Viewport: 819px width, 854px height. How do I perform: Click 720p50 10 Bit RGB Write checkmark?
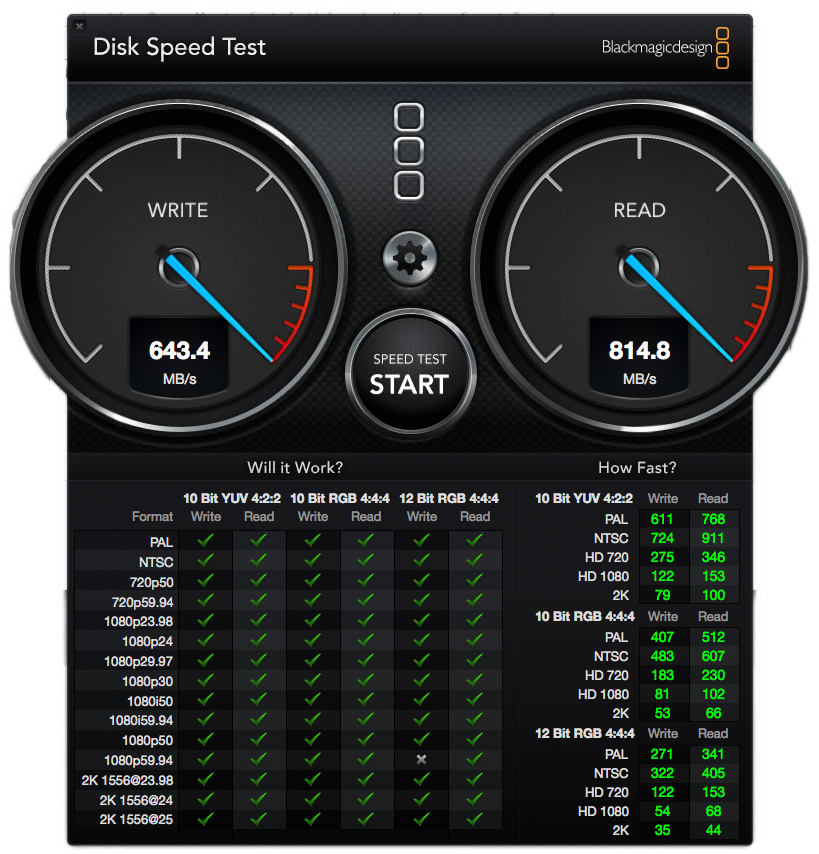[x=313, y=580]
